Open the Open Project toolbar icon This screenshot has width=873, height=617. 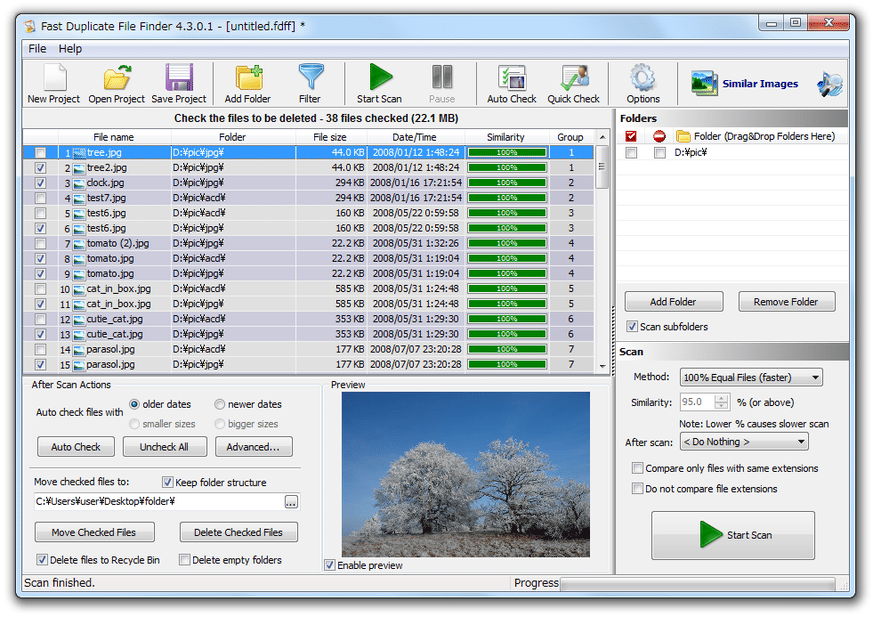(x=117, y=77)
